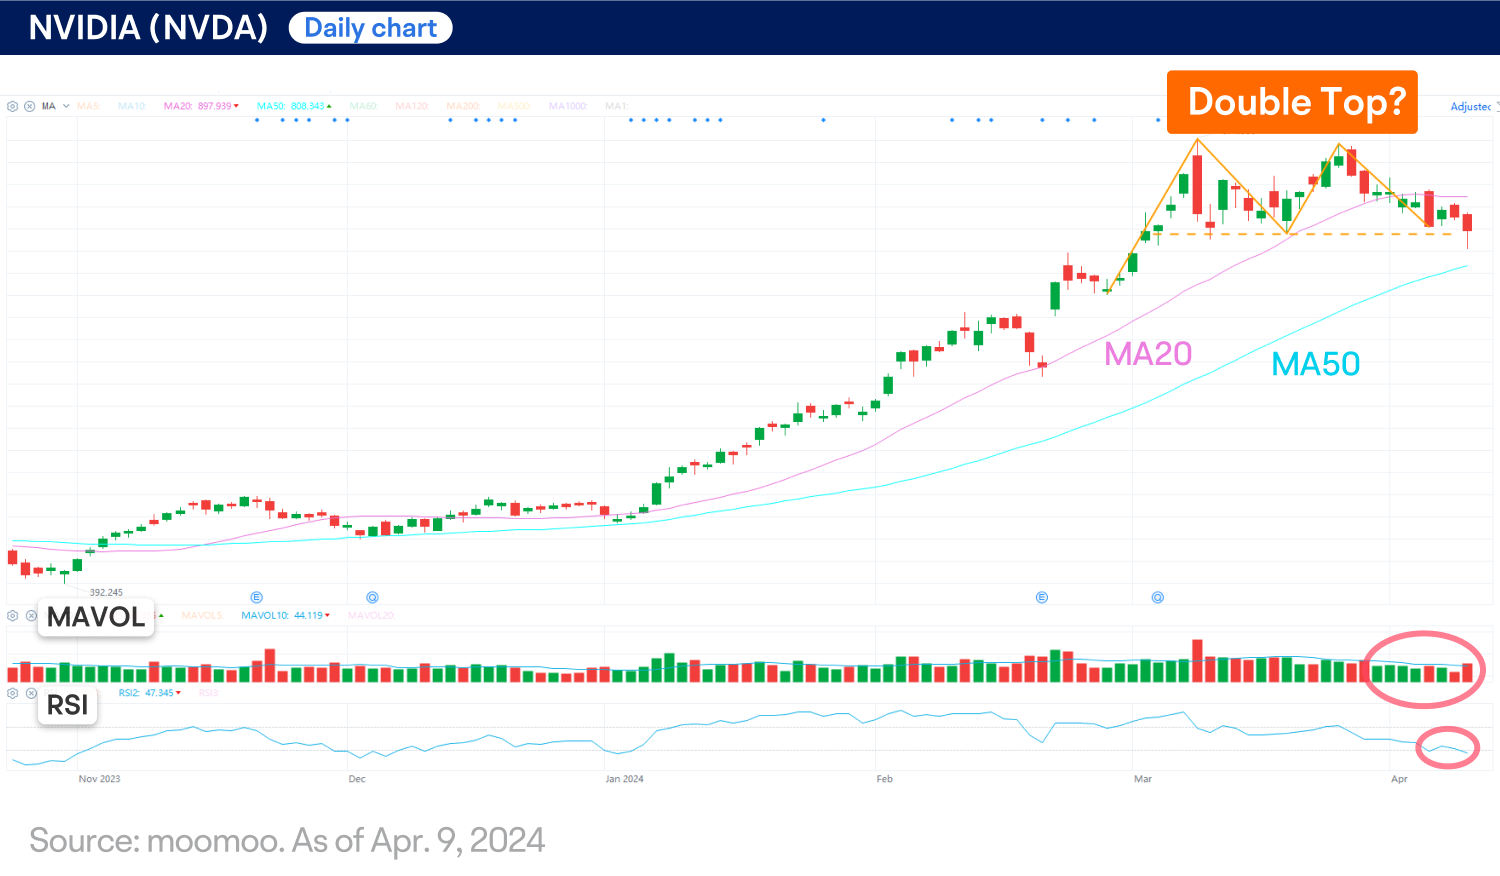Remove the MA indicator with its X icon

tap(30, 106)
